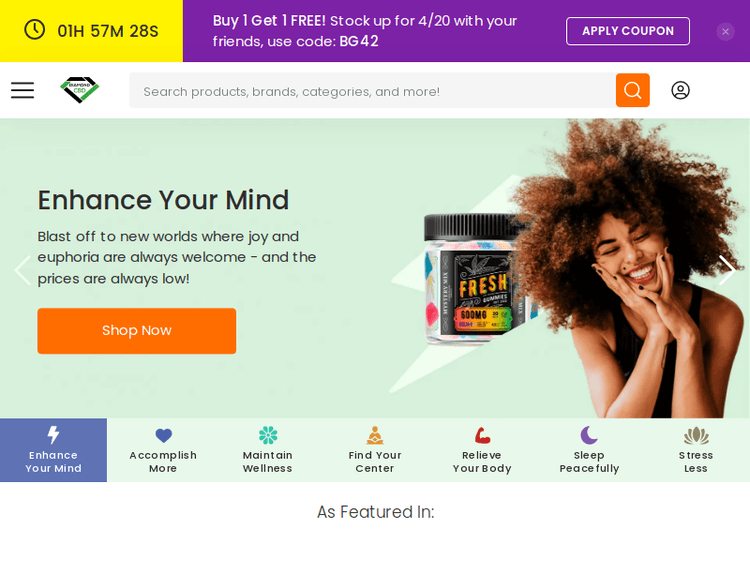Switch to the Stress Less lotus tab

point(696,450)
